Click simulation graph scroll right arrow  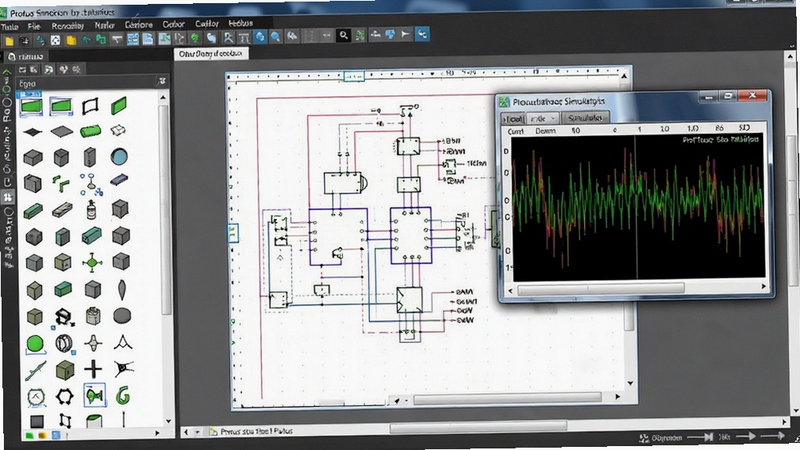pyautogui.click(x=764, y=286)
